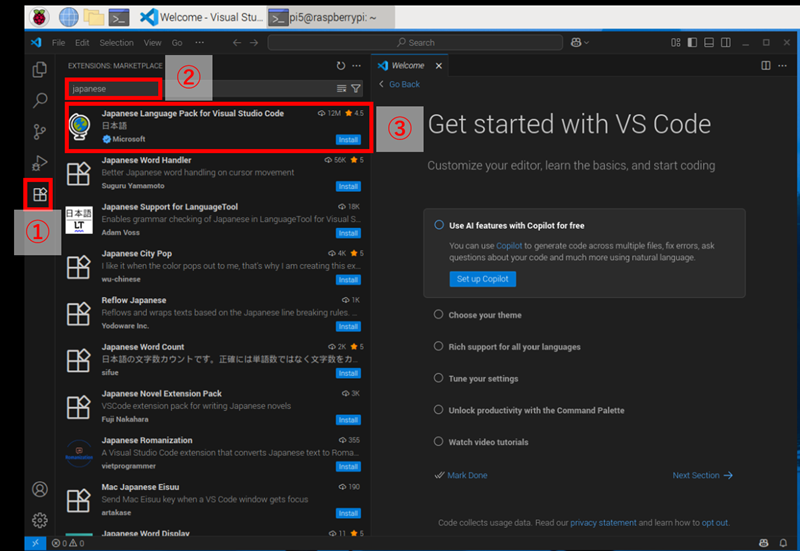
Task: Open Copilot status in status bar
Action: pos(764,543)
